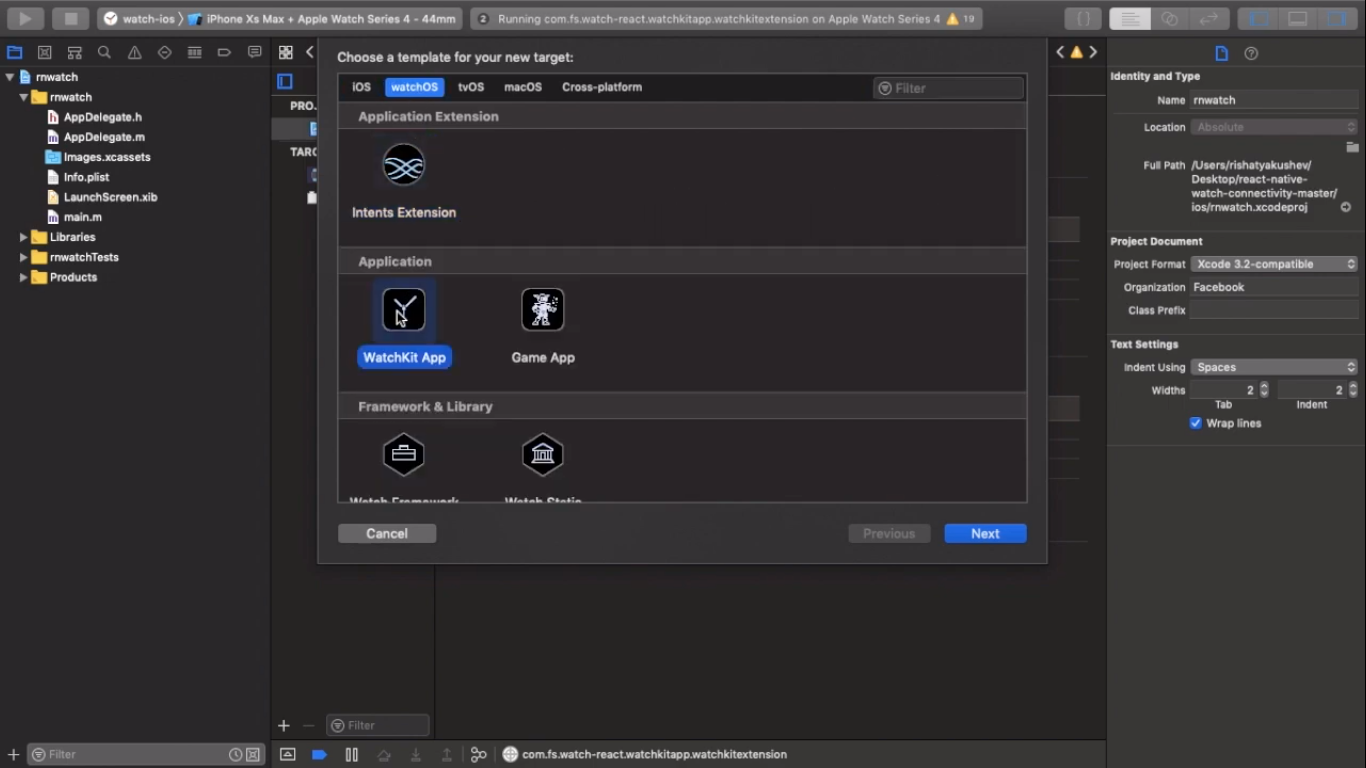
Task: Select the Watch Framework template icon
Action: click(x=404, y=455)
